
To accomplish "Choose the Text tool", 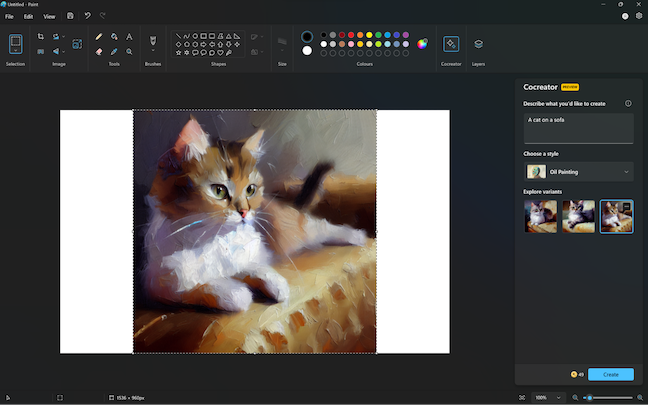I will [x=129, y=37].
